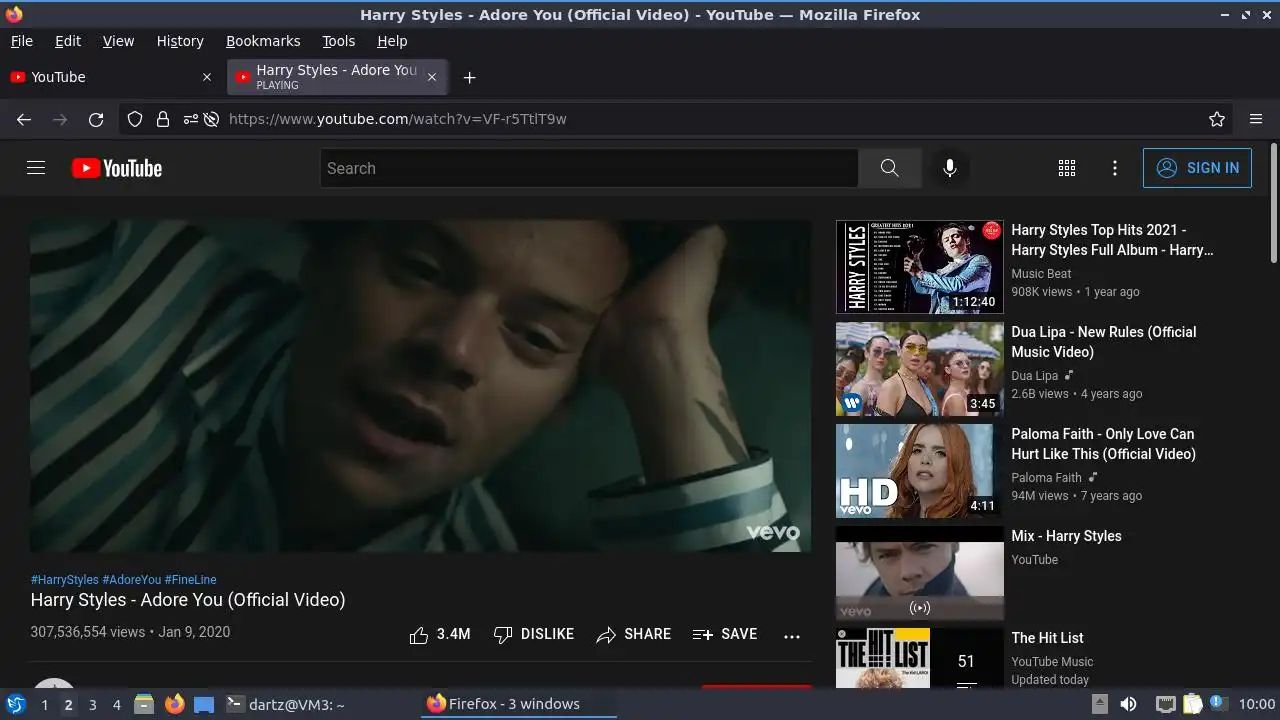Viewport: 1280px width, 720px height.
Task: Launch Firefox from taskbar launcher
Action: (x=174, y=704)
